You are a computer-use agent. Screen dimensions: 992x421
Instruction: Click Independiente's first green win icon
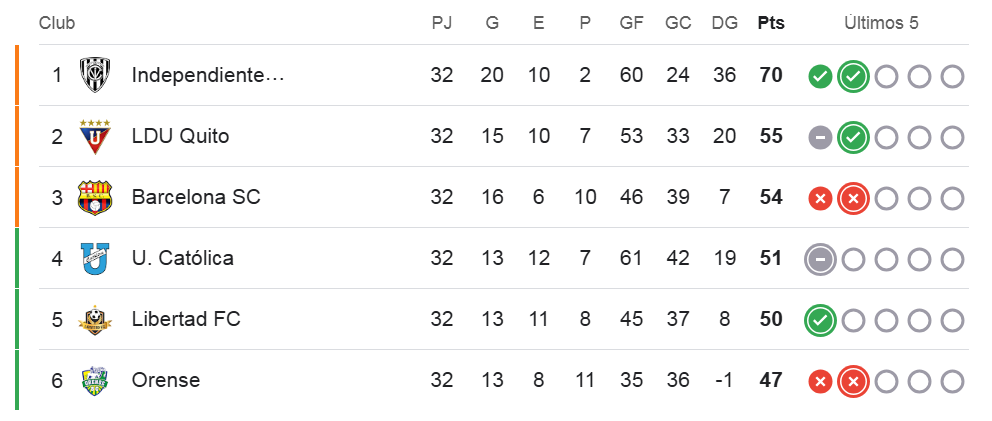coord(820,76)
